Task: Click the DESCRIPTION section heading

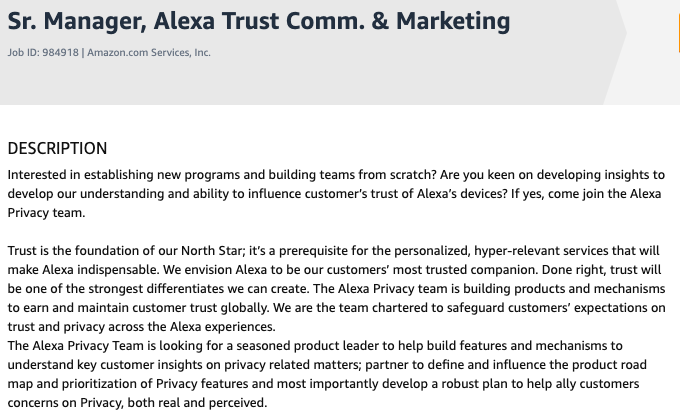Action: [x=57, y=148]
